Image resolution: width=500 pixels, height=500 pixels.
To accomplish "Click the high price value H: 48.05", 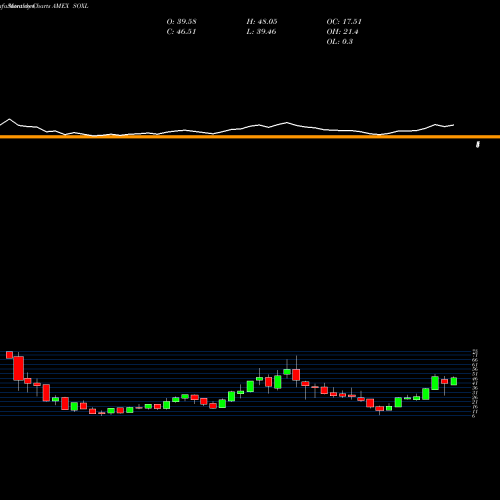I will [x=262, y=22].
